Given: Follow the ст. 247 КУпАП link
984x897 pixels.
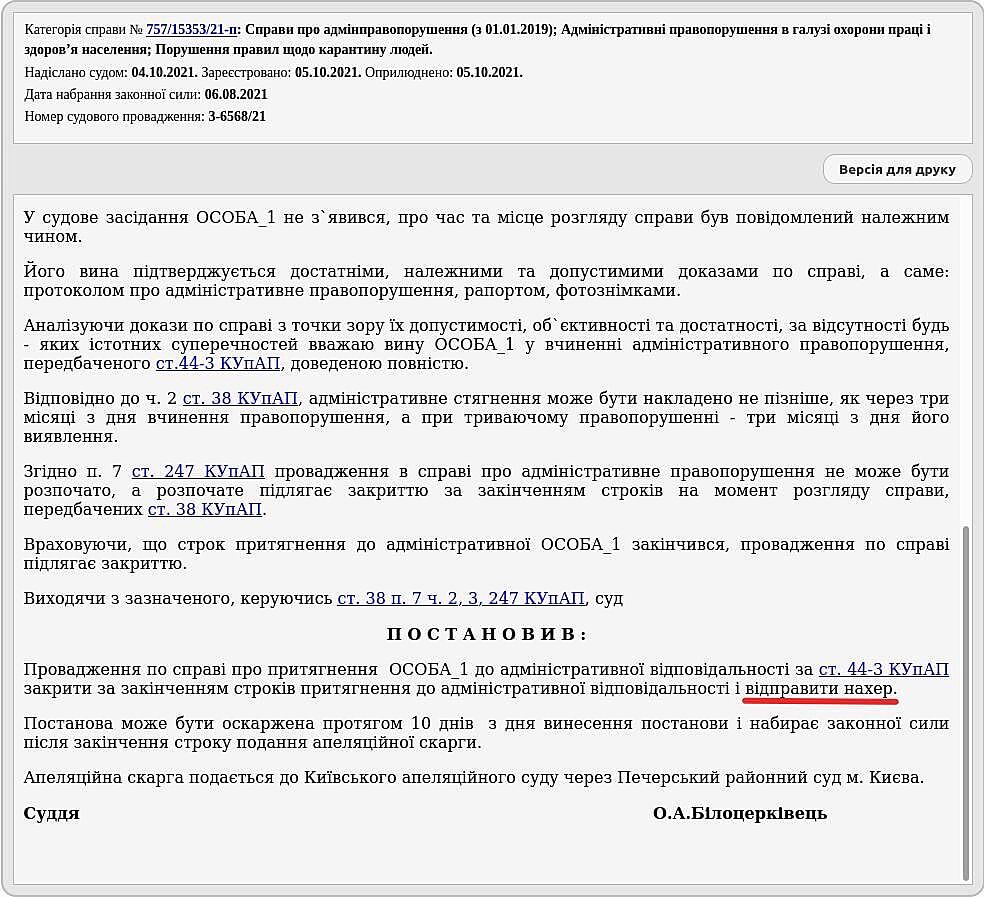Looking at the screenshot, I should (x=198, y=471).
